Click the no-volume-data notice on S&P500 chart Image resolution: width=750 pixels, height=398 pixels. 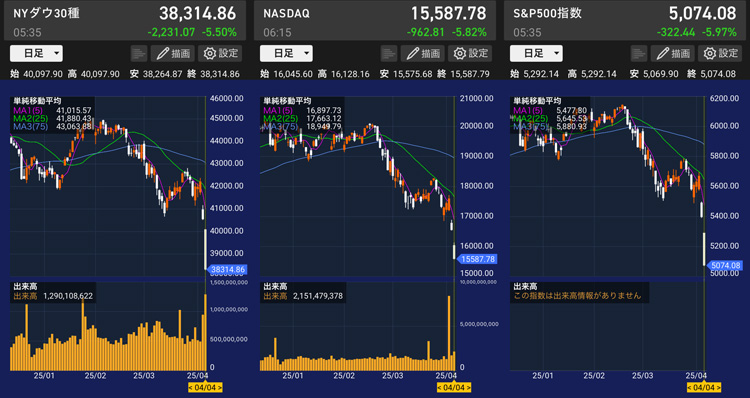577,296
